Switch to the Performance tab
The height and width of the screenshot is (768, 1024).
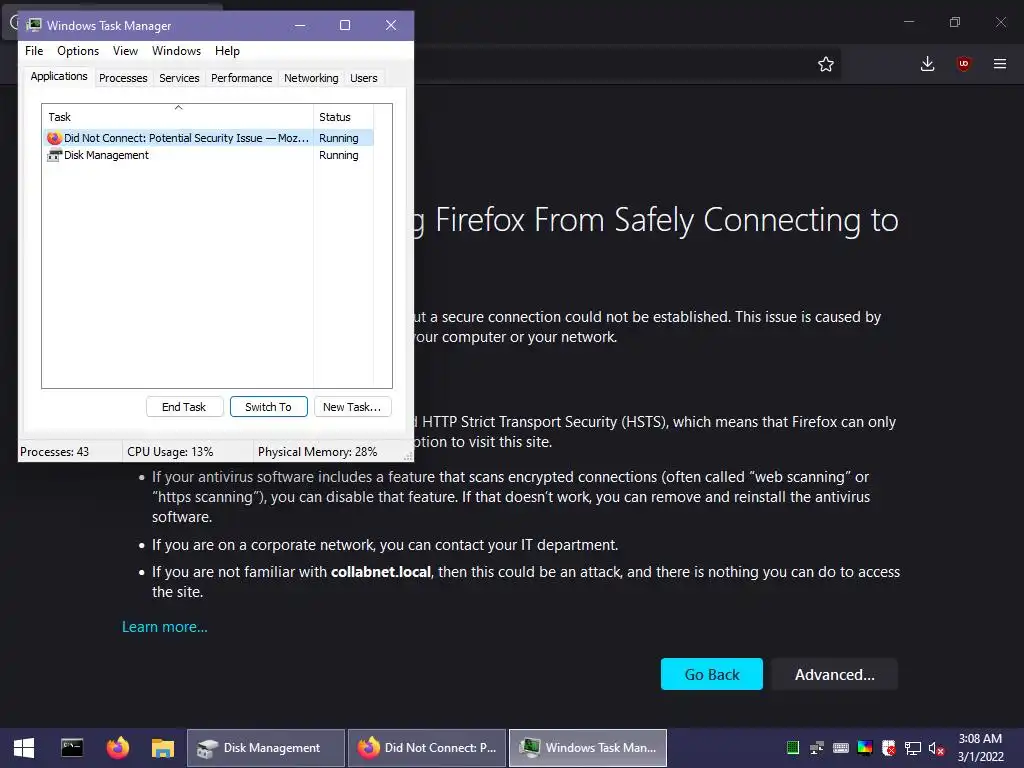242,78
